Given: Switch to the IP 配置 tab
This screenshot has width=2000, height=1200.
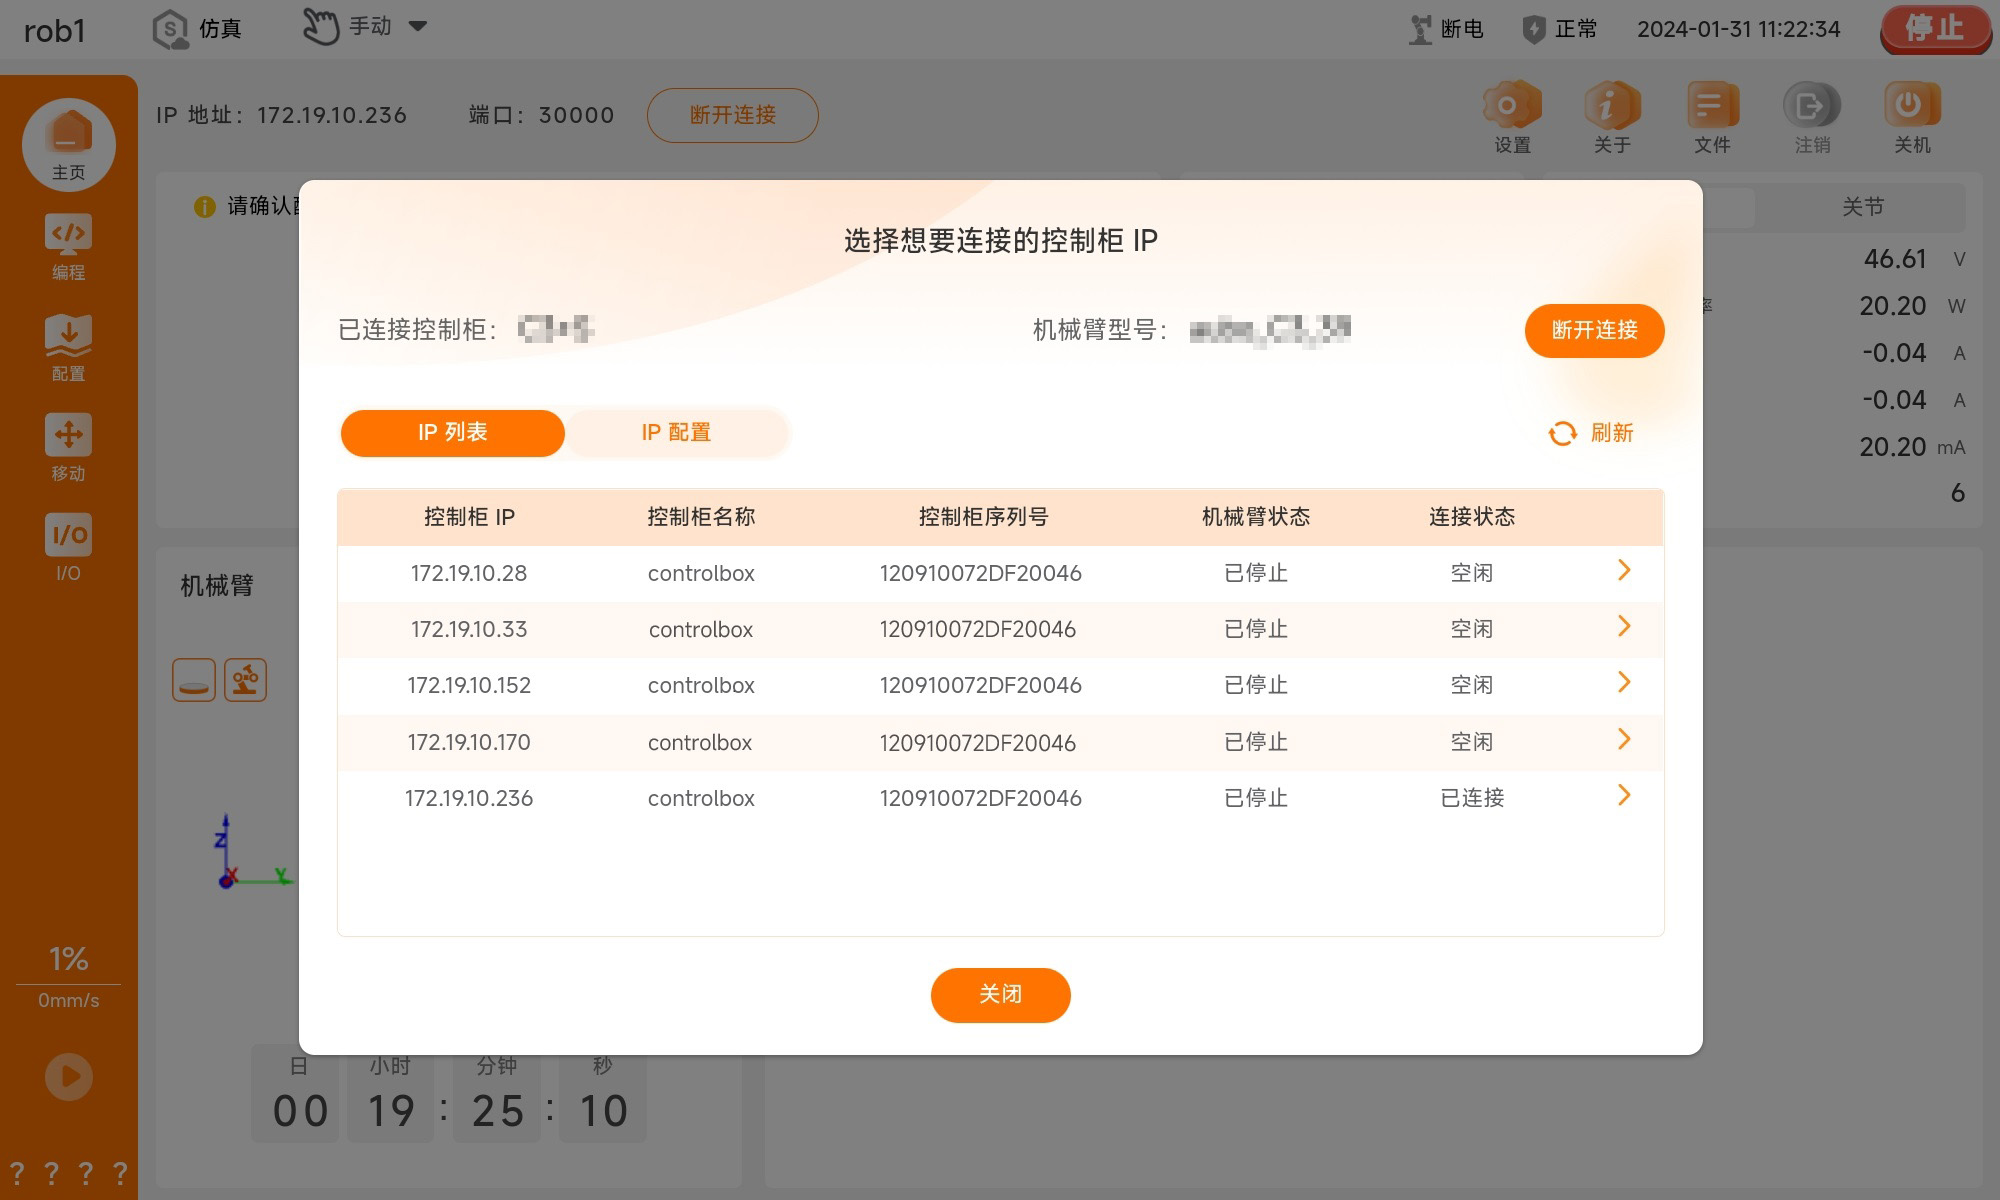Looking at the screenshot, I should 676,433.
